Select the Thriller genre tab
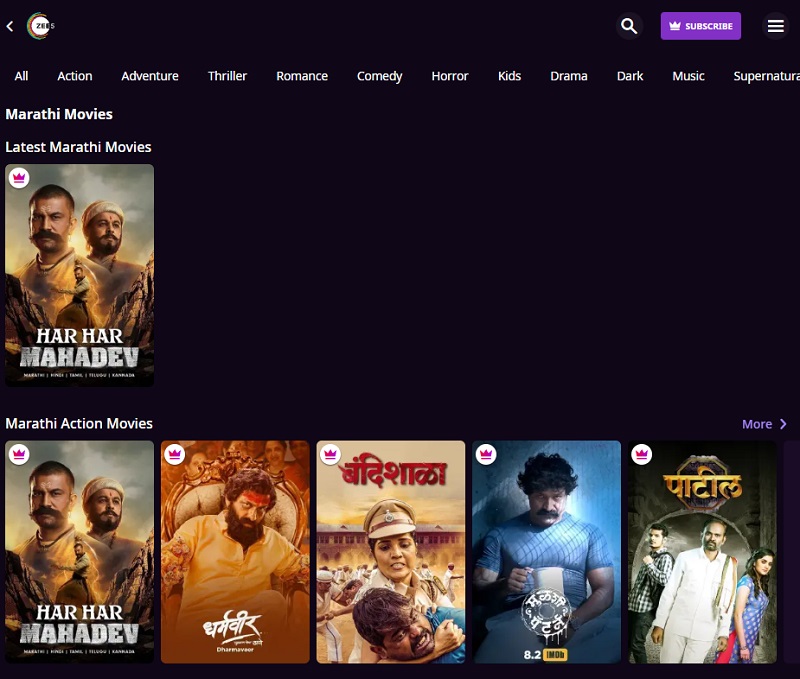 227,76
